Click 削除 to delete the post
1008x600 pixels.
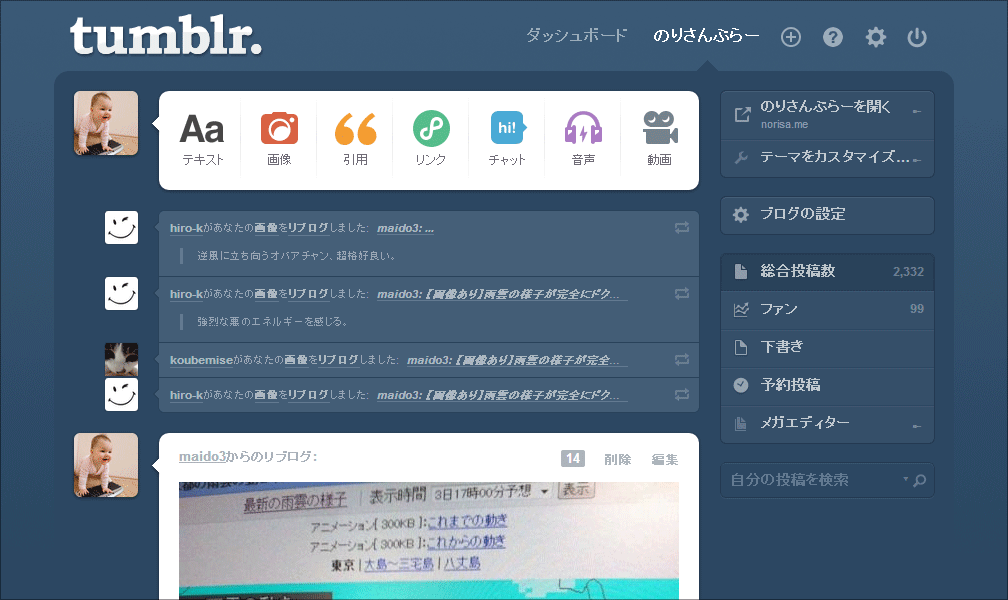coord(618,459)
